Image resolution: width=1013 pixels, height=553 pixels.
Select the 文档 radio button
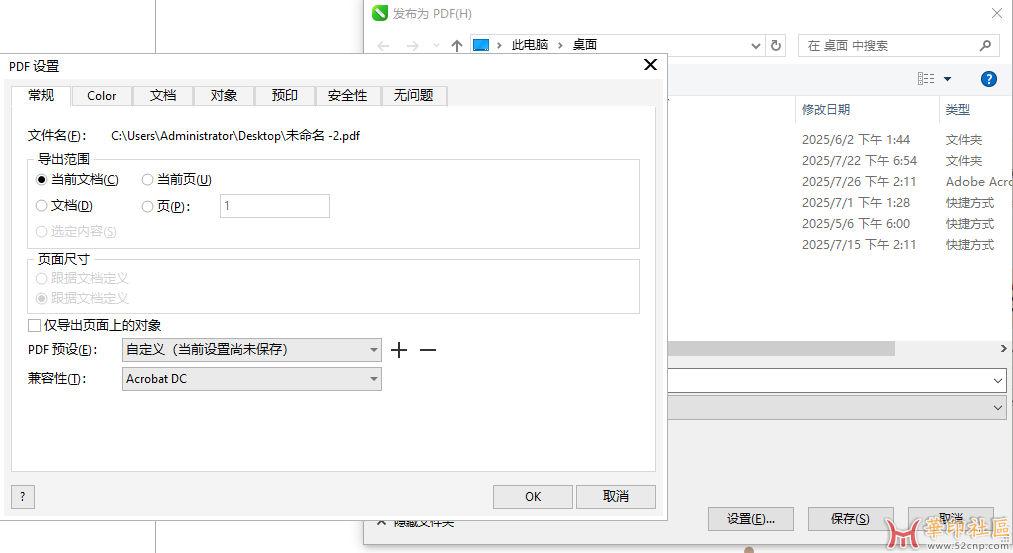coord(42,206)
